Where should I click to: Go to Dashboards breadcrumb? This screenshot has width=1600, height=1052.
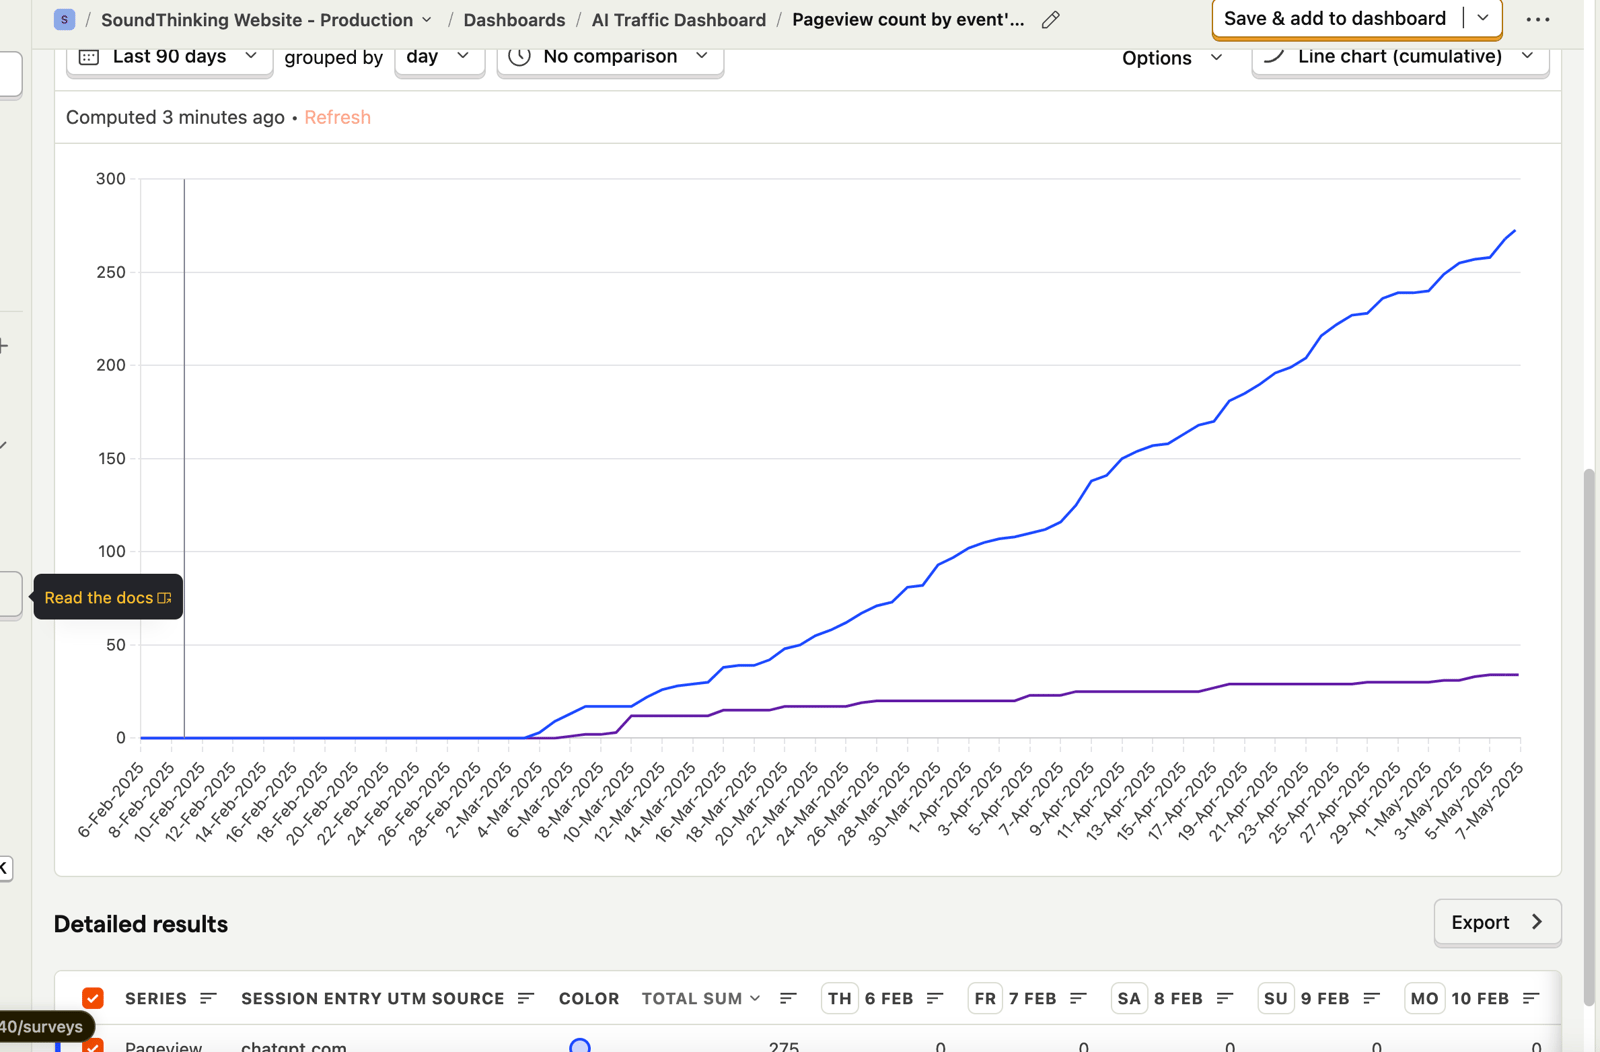tap(514, 20)
